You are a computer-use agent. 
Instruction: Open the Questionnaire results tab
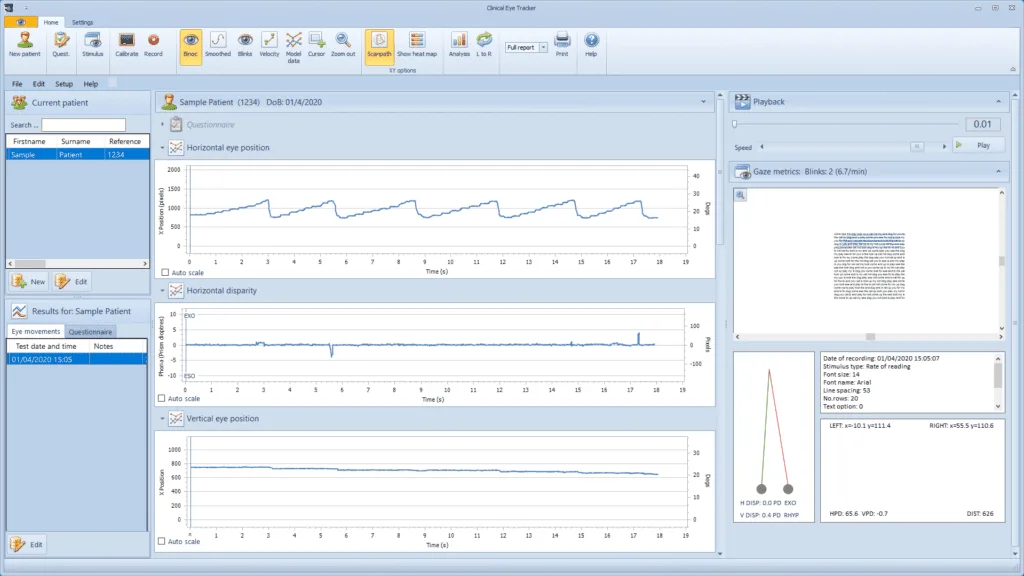click(x=90, y=331)
